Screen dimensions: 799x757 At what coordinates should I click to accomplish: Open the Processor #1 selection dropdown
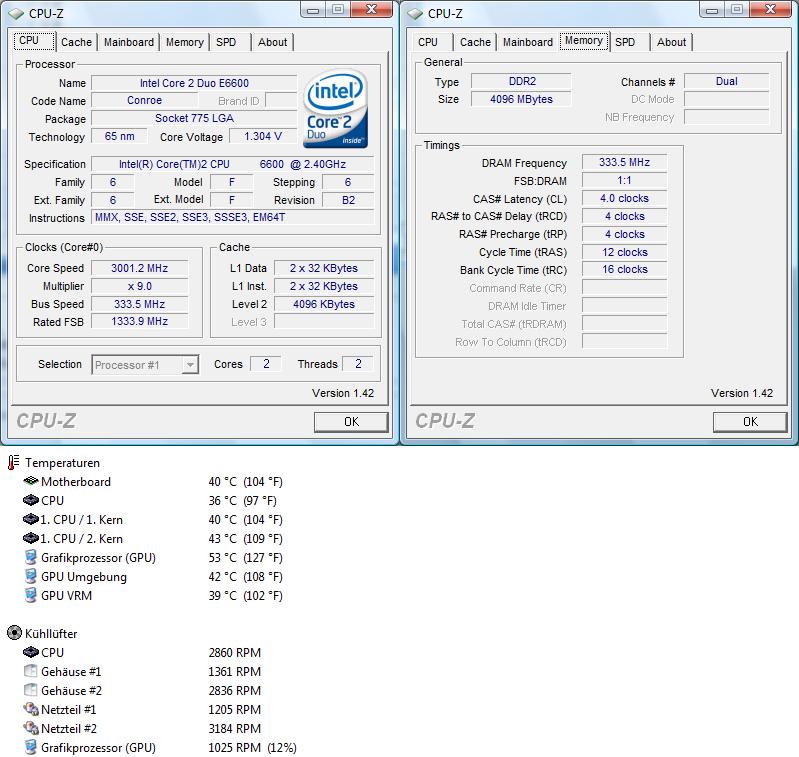(145, 365)
